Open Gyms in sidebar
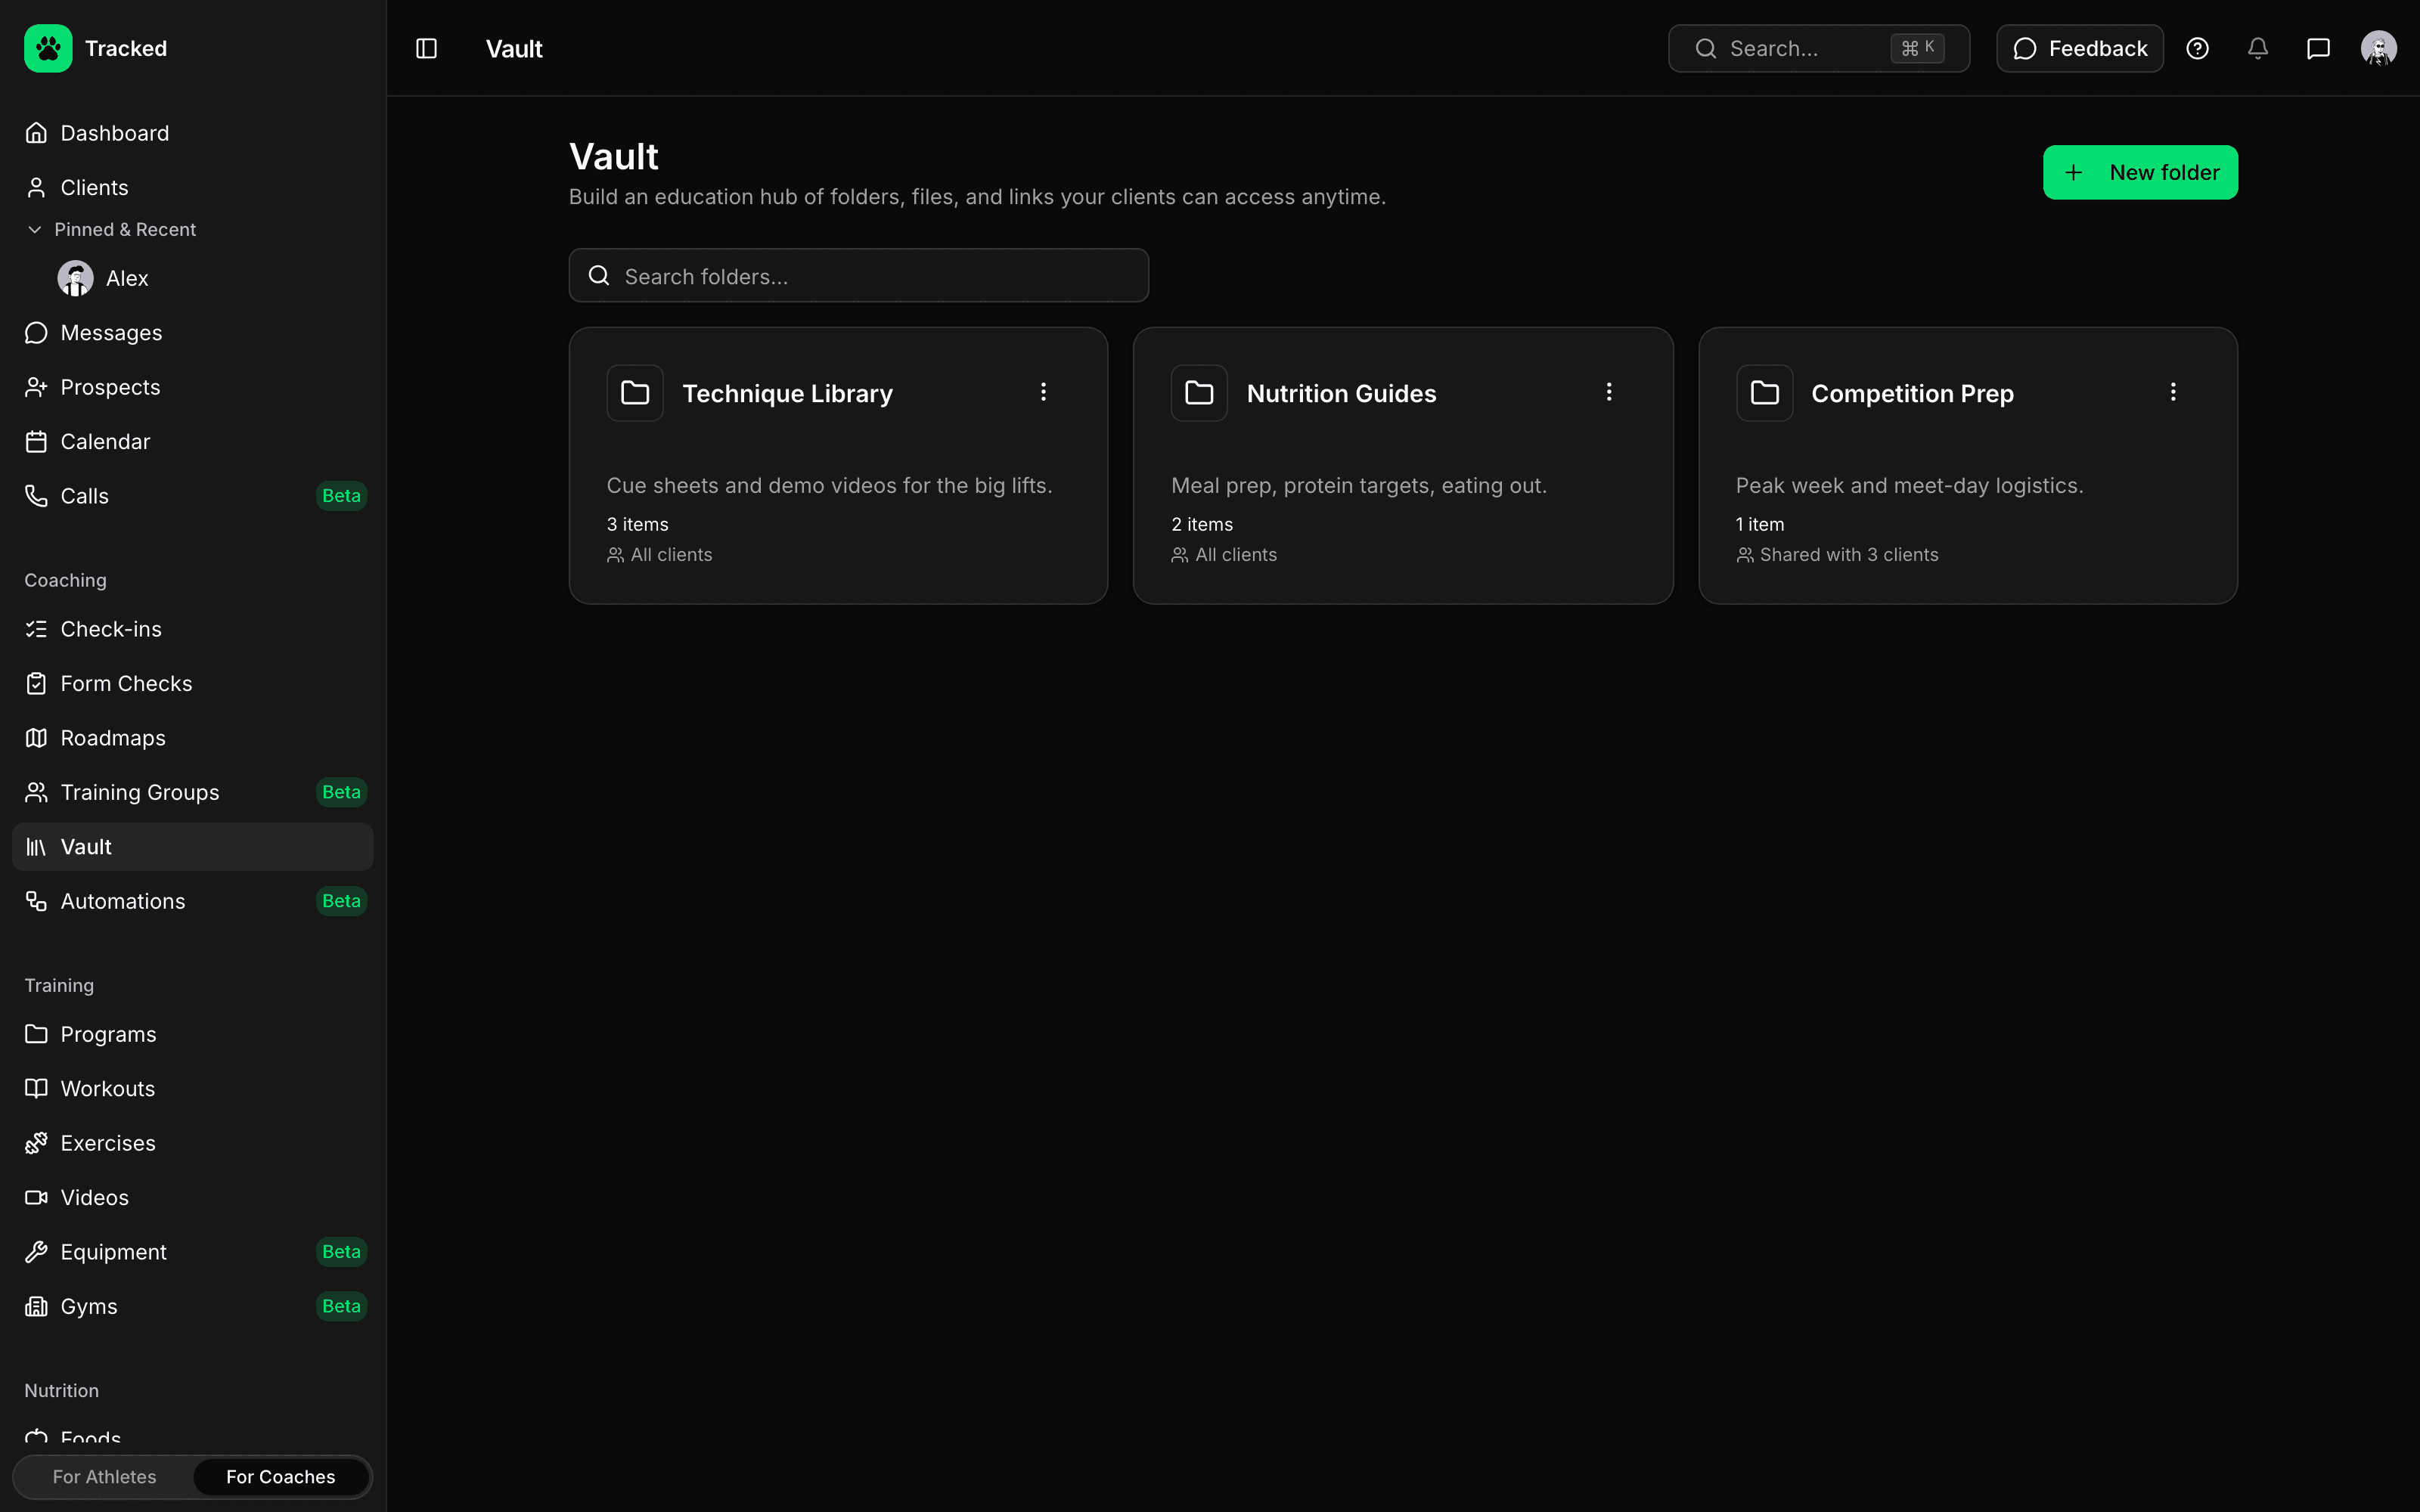This screenshot has height=1512, width=2420. tap(192, 1306)
